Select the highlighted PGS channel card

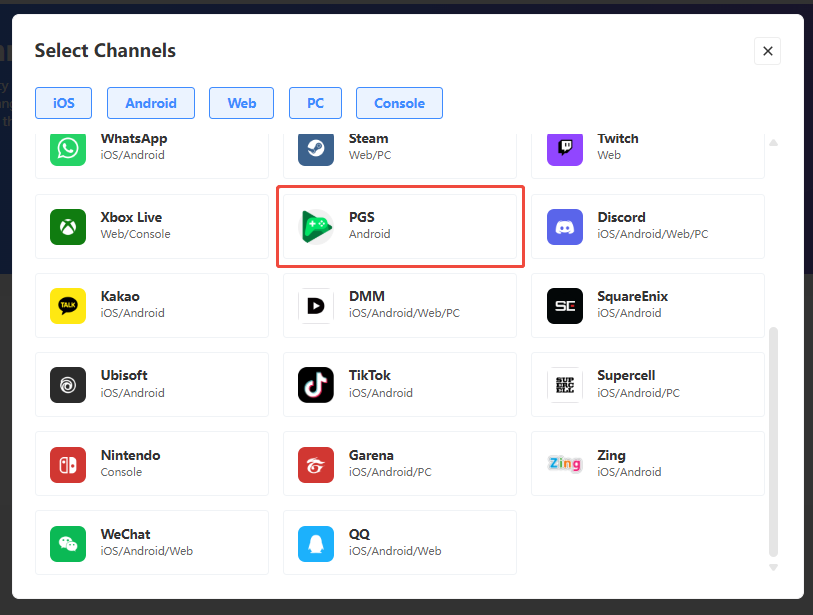[400, 227]
